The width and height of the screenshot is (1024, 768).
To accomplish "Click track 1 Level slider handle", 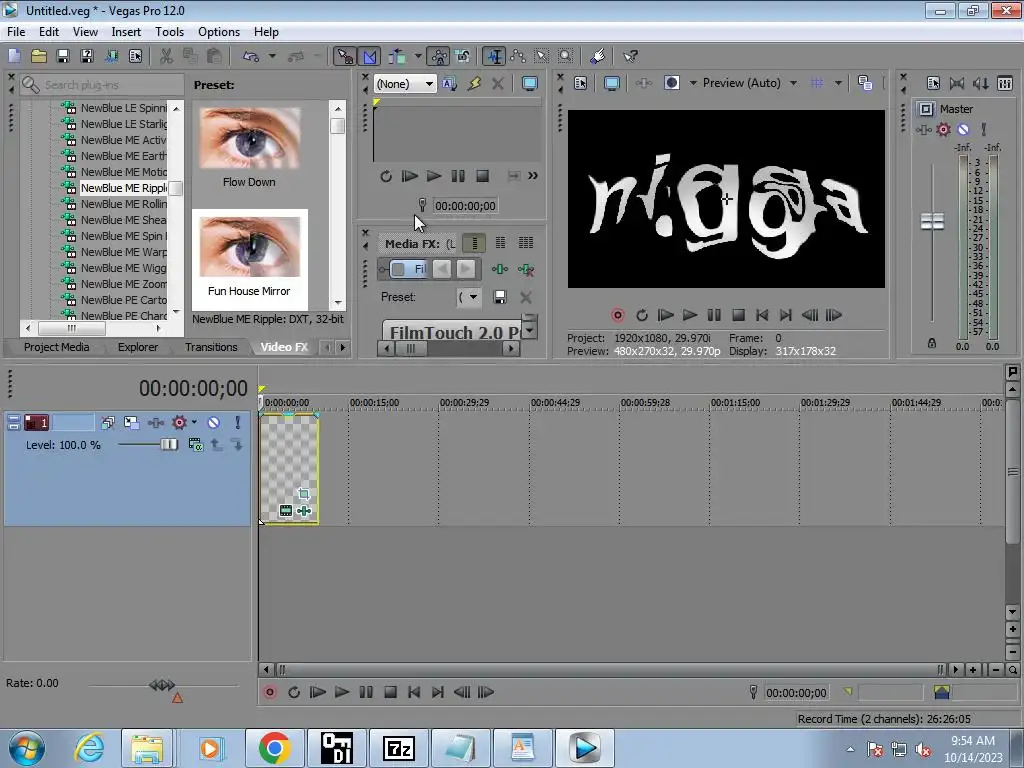I will pos(168,444).
